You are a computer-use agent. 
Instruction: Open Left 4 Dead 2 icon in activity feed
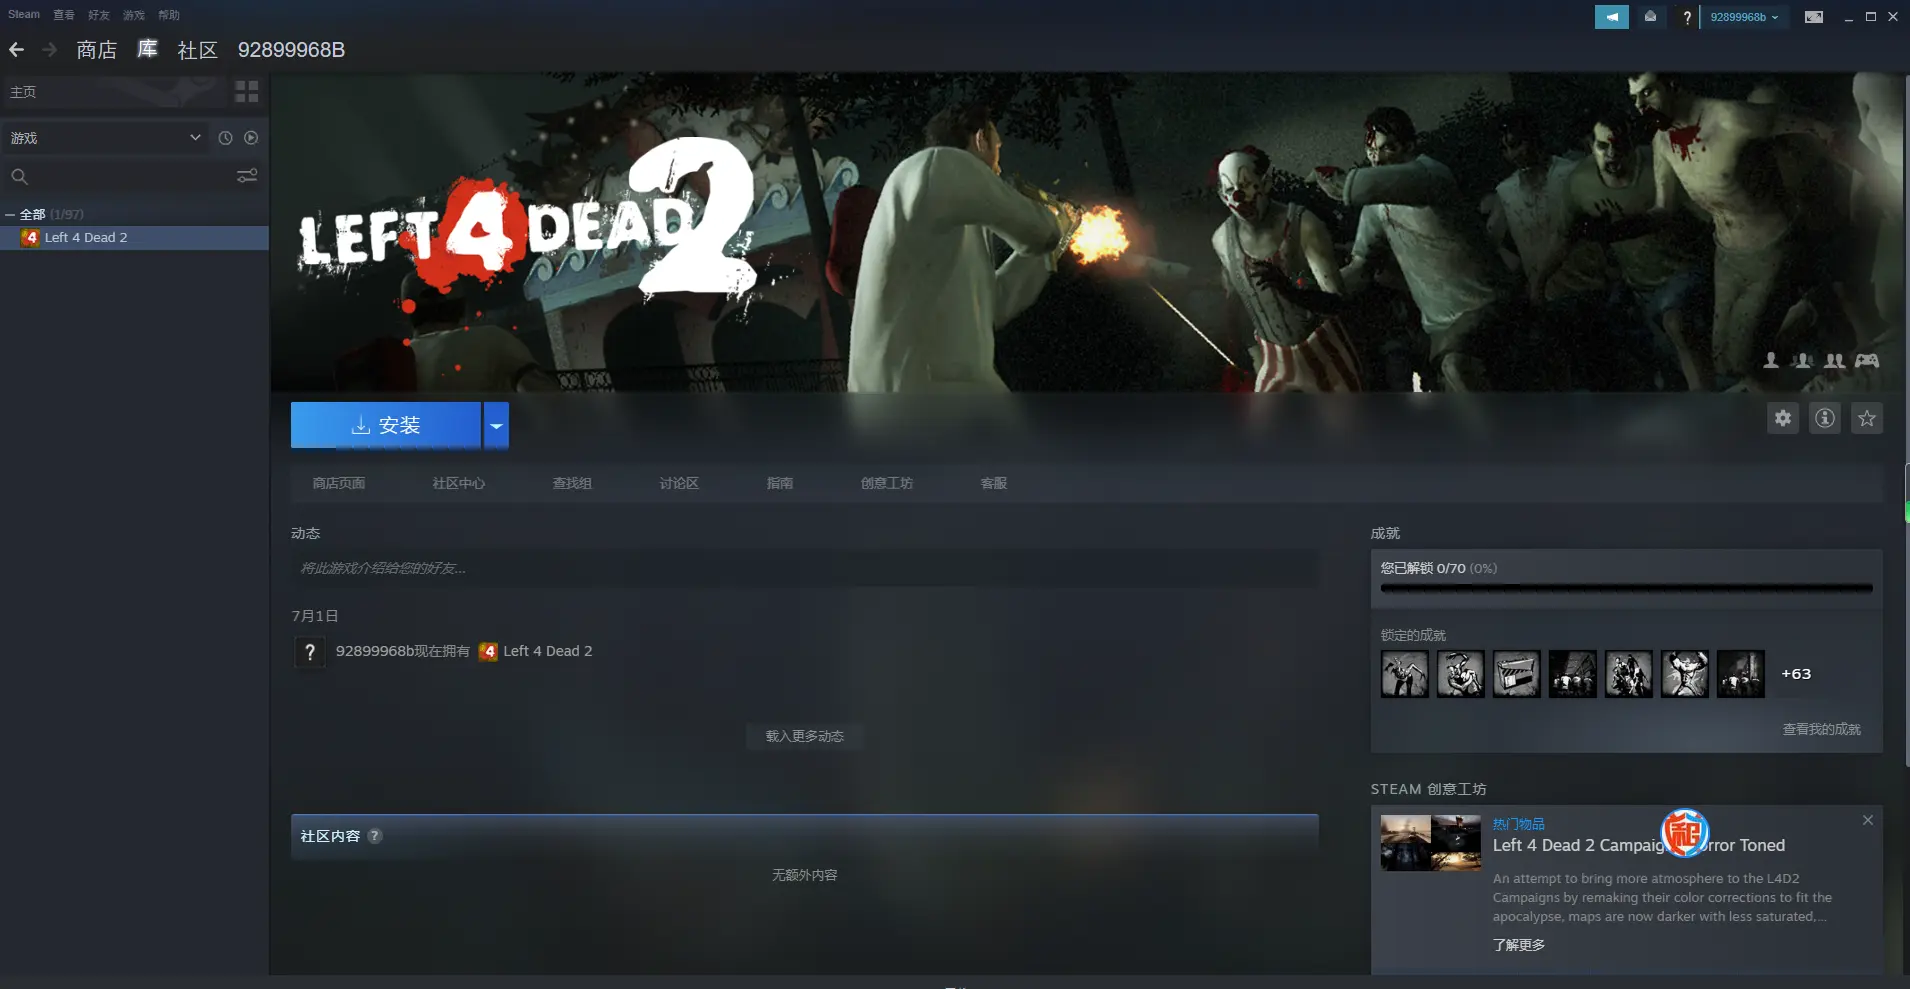(488, 651)
